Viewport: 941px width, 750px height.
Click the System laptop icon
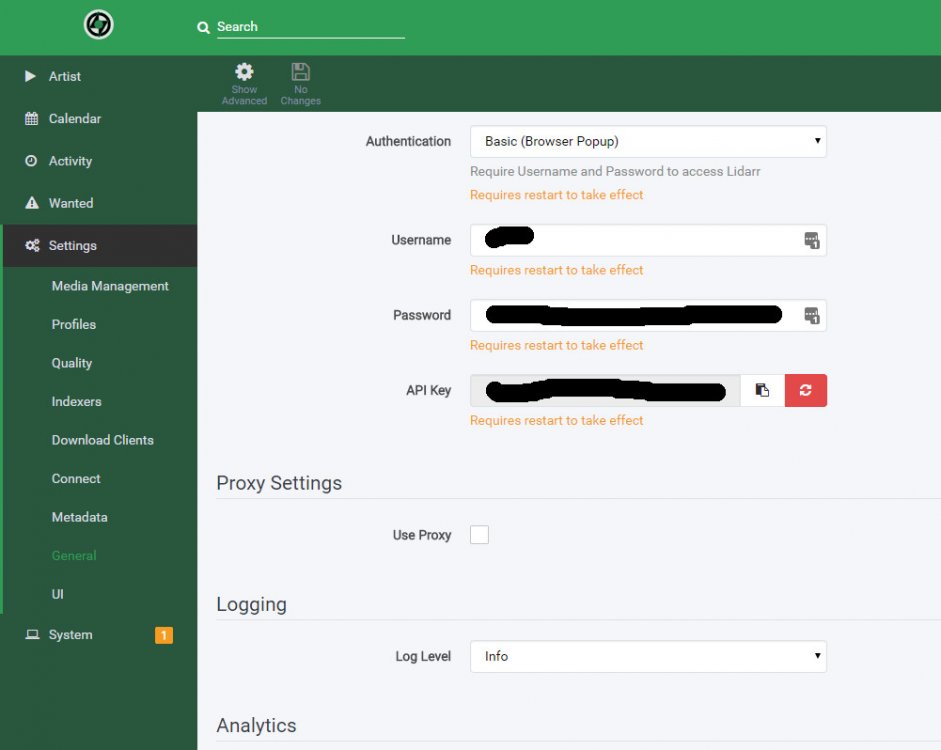click(32, 635)
